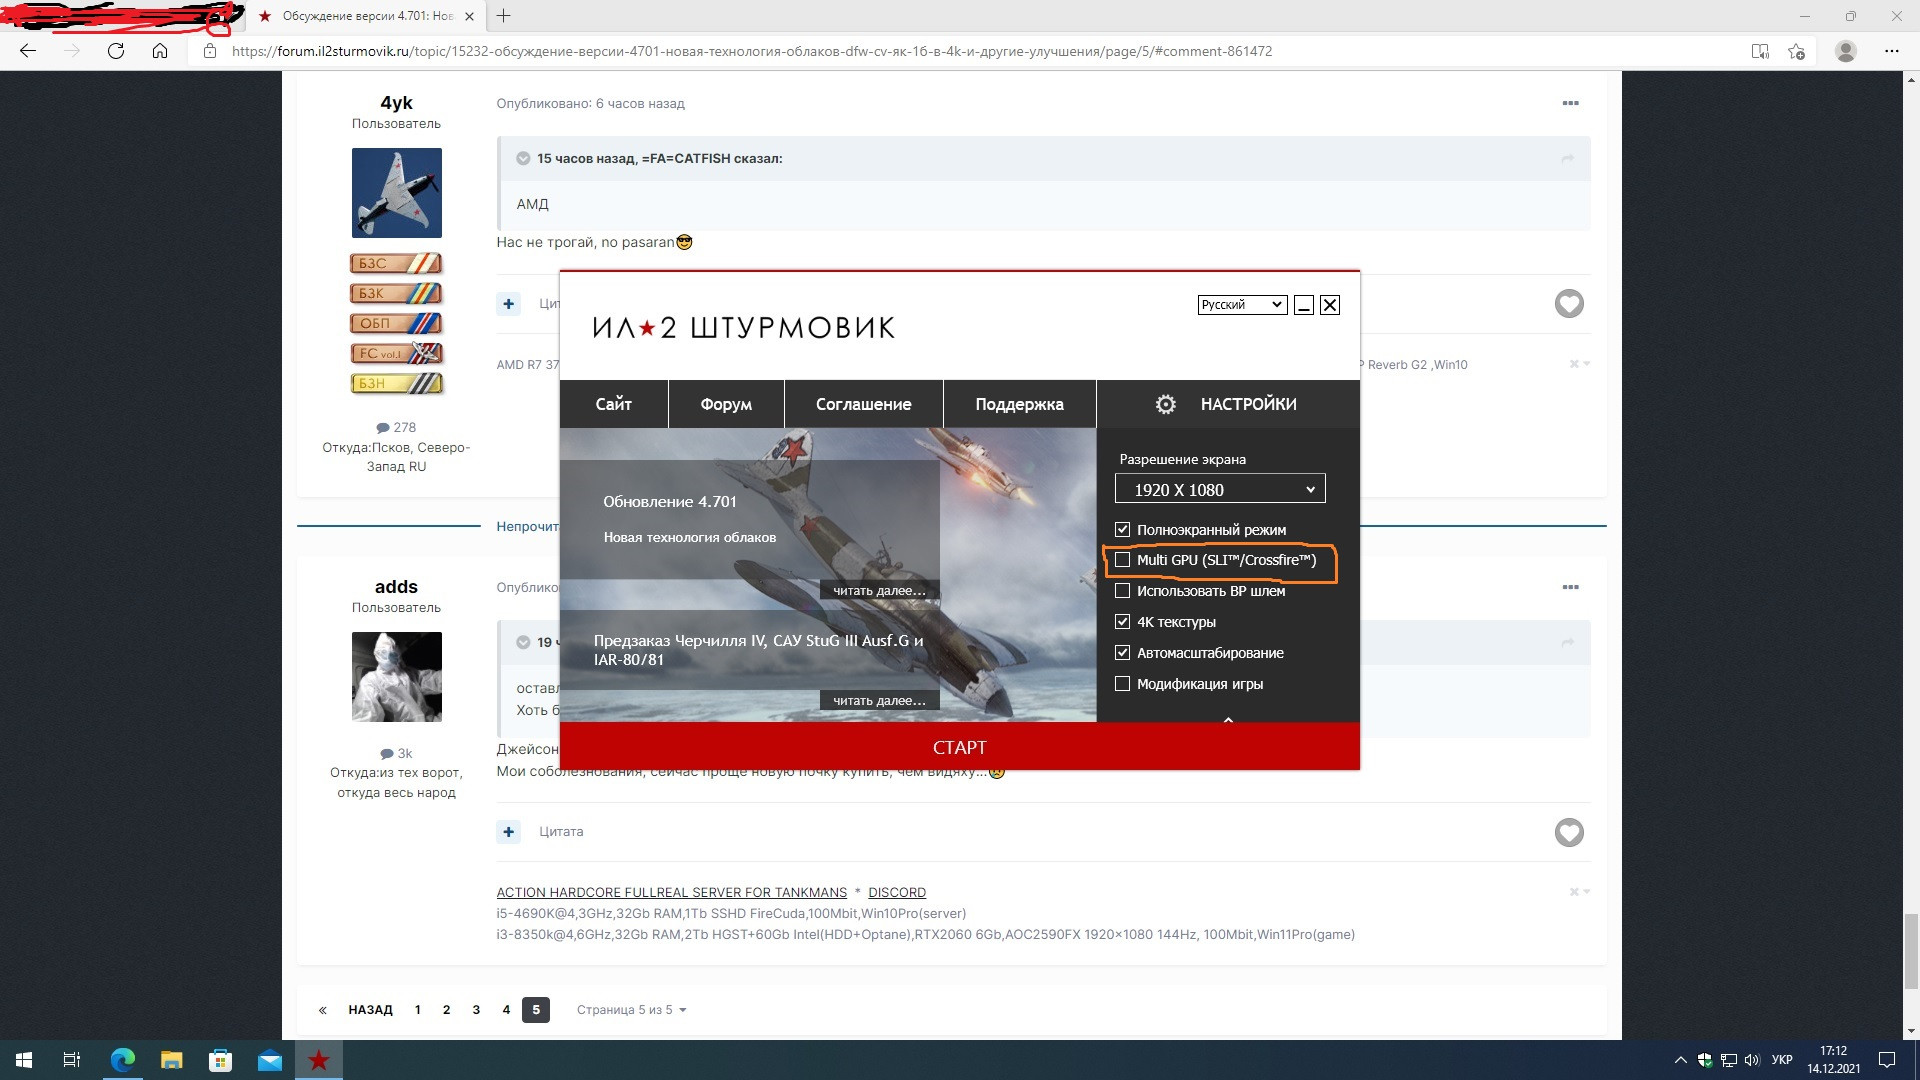1920x1080 pixels.
Task: Open the 1920 X 1080 resolution dropdown
Action: click(x=1220, y=489)
